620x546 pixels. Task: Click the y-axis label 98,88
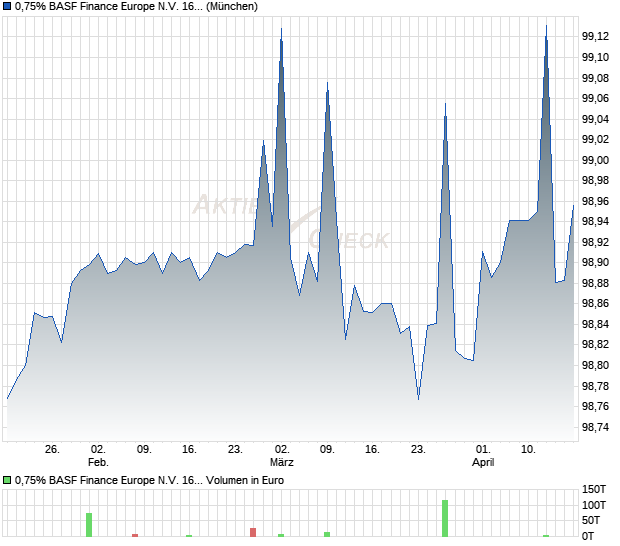[x=595, y=283]
